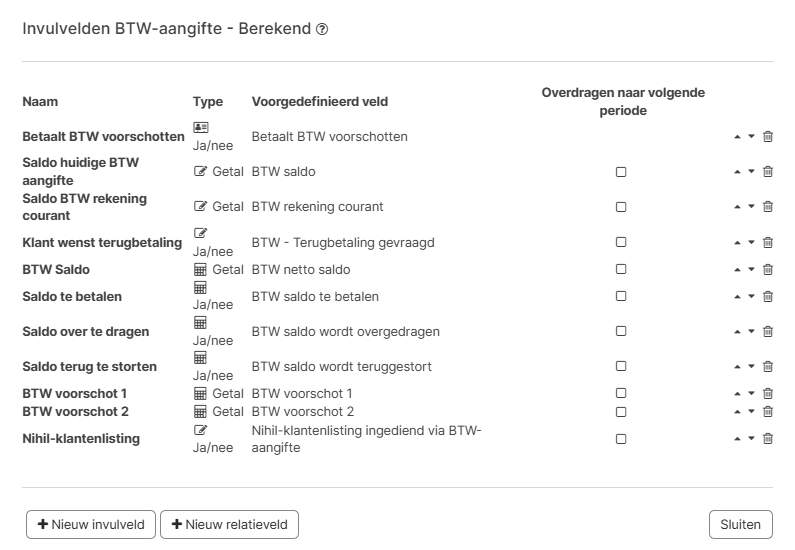Delete the Saldo terug te storten field
The image size is (795, 550).
coord(768,367)
